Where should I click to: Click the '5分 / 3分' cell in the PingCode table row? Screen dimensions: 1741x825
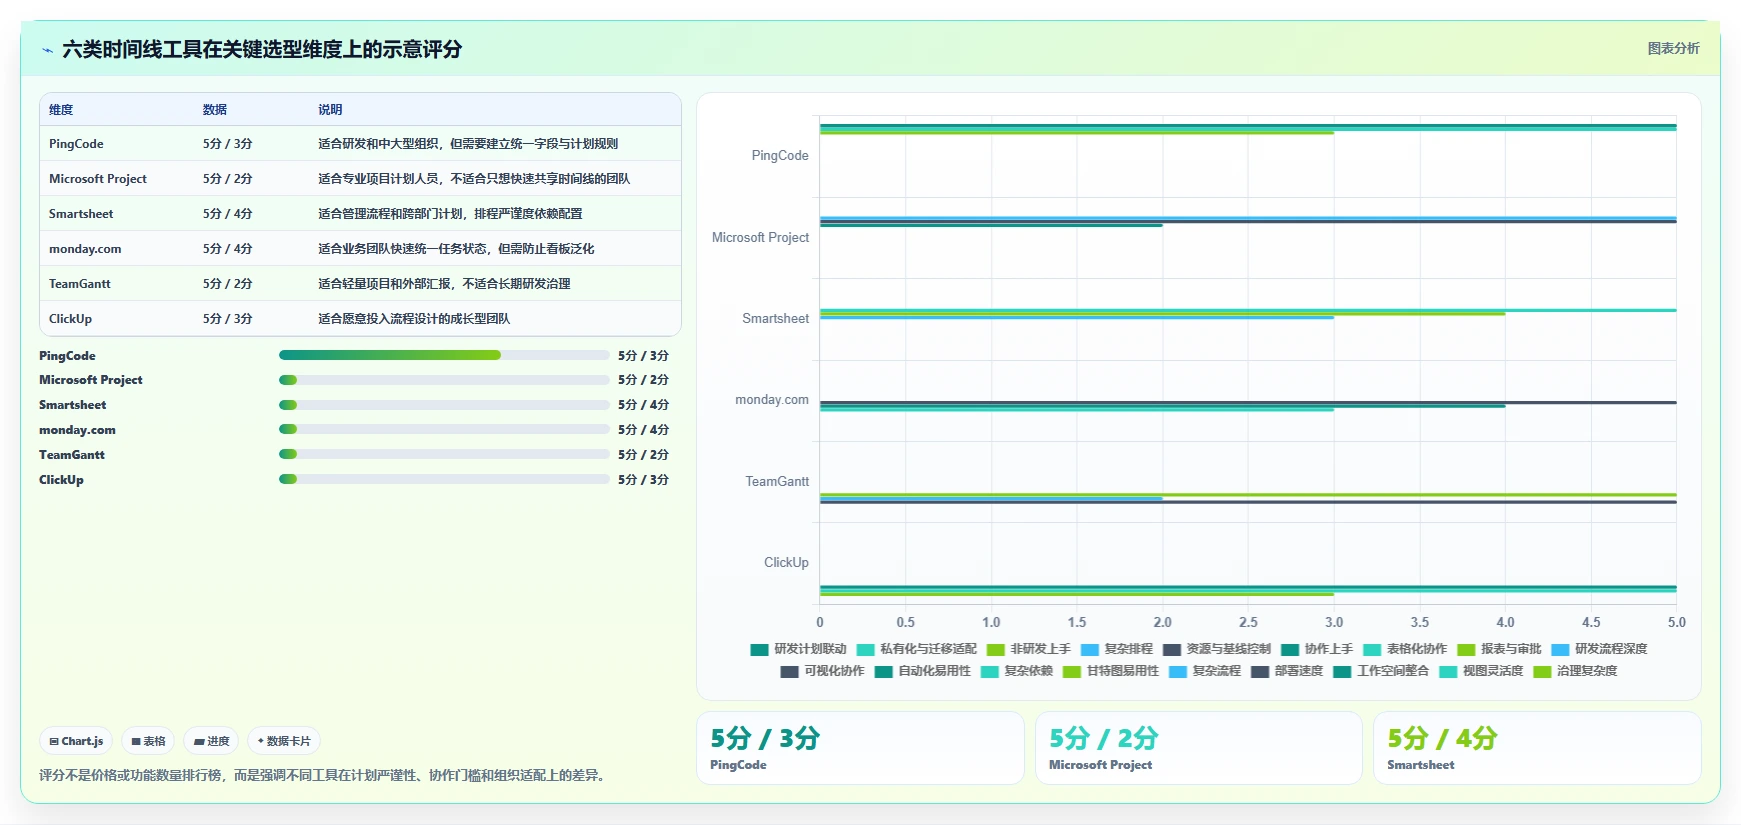(228, 144)
